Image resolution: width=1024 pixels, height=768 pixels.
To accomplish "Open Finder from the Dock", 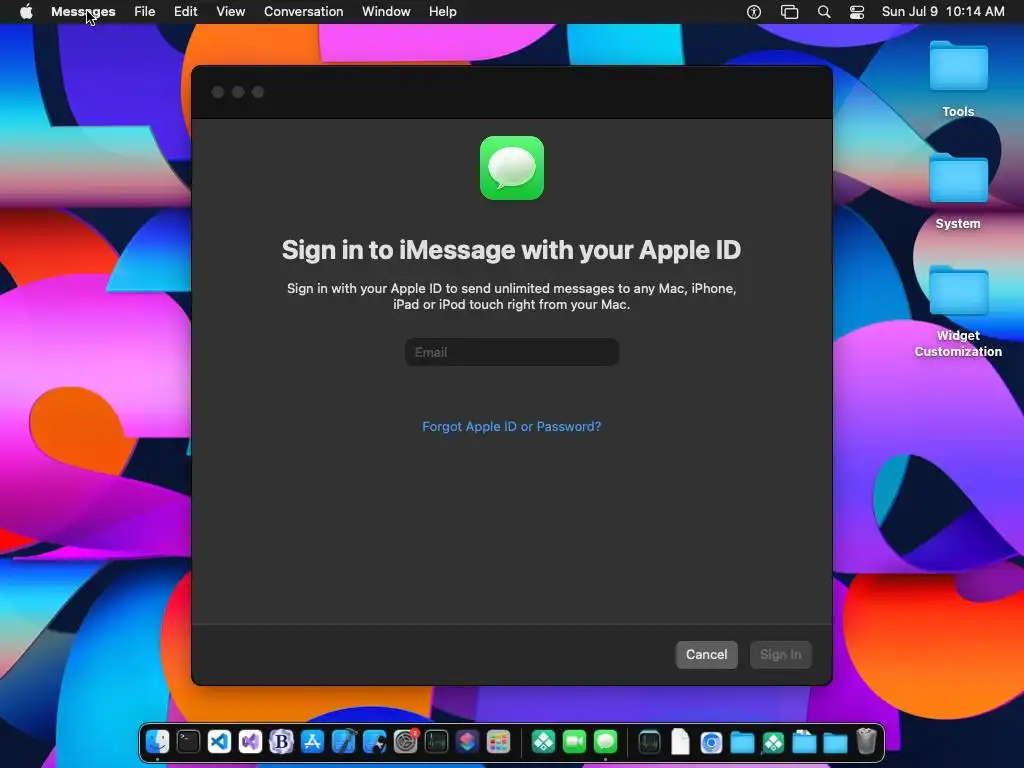I will point(157,742).
